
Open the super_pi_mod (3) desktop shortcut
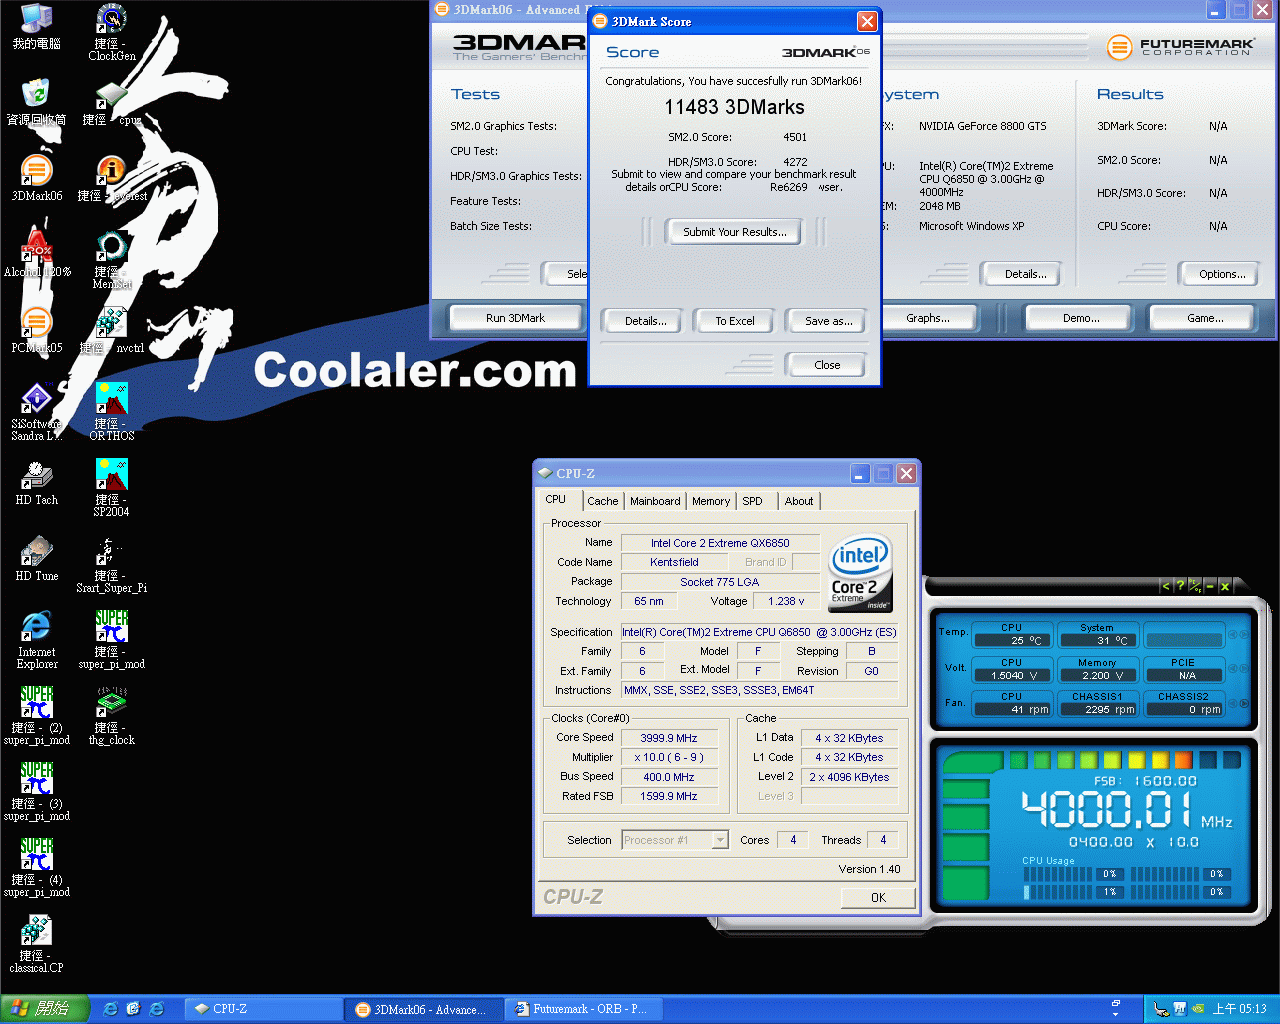tap(37, 792)
